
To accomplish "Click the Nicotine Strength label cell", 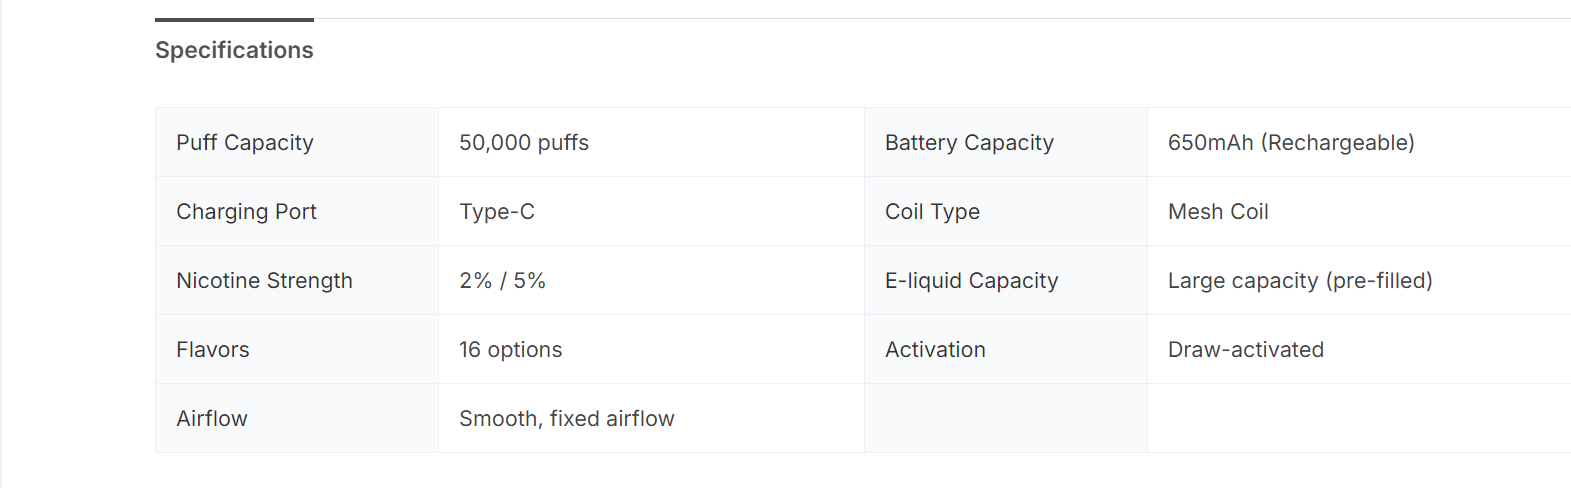I will [x=264, y=281].
